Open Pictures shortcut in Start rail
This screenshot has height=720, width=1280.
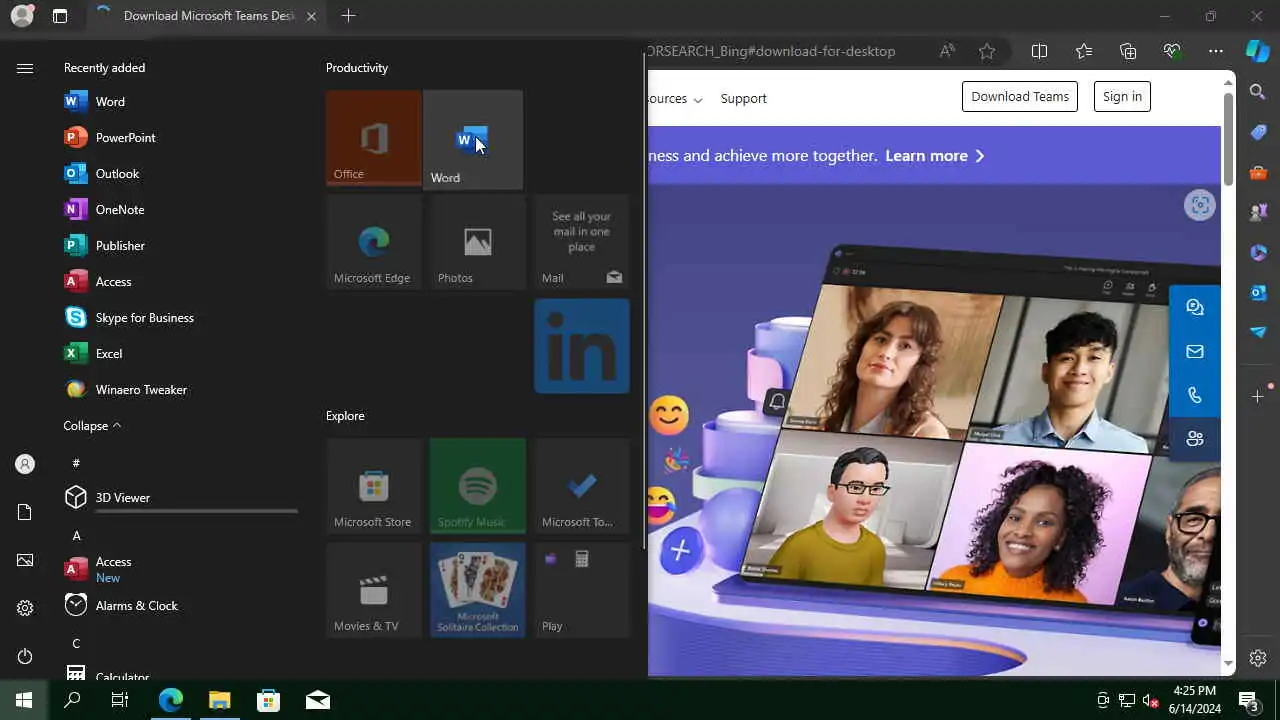25,560
